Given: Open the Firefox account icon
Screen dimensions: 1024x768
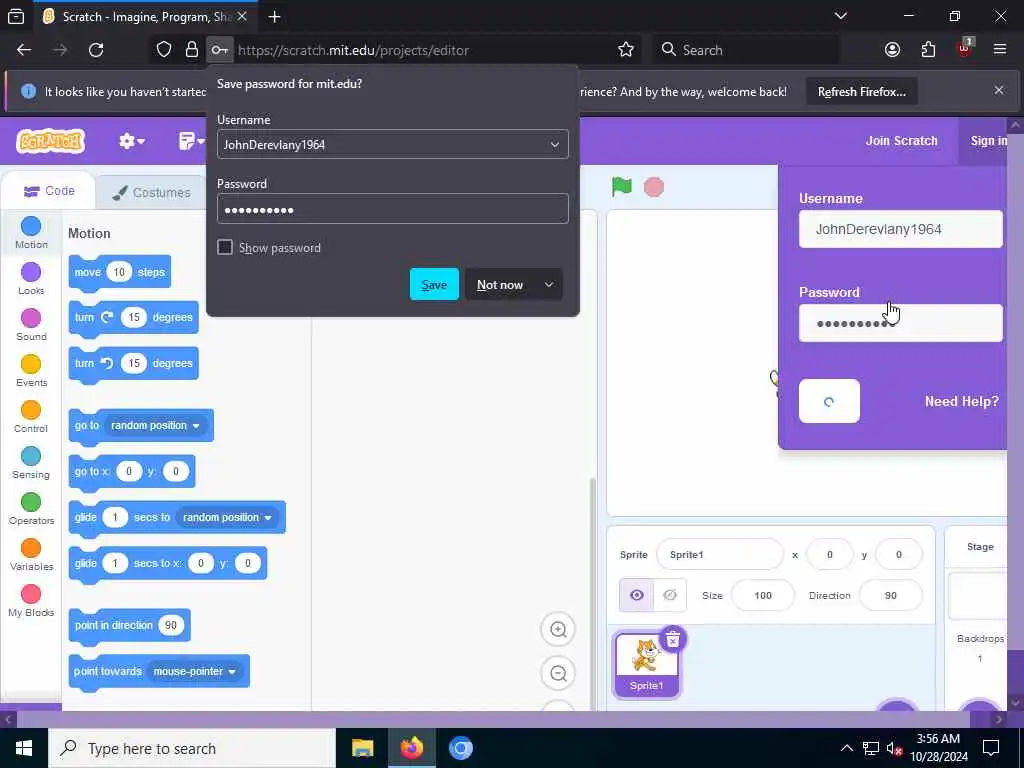Looking at the screenshot, I should click(892, 50).
